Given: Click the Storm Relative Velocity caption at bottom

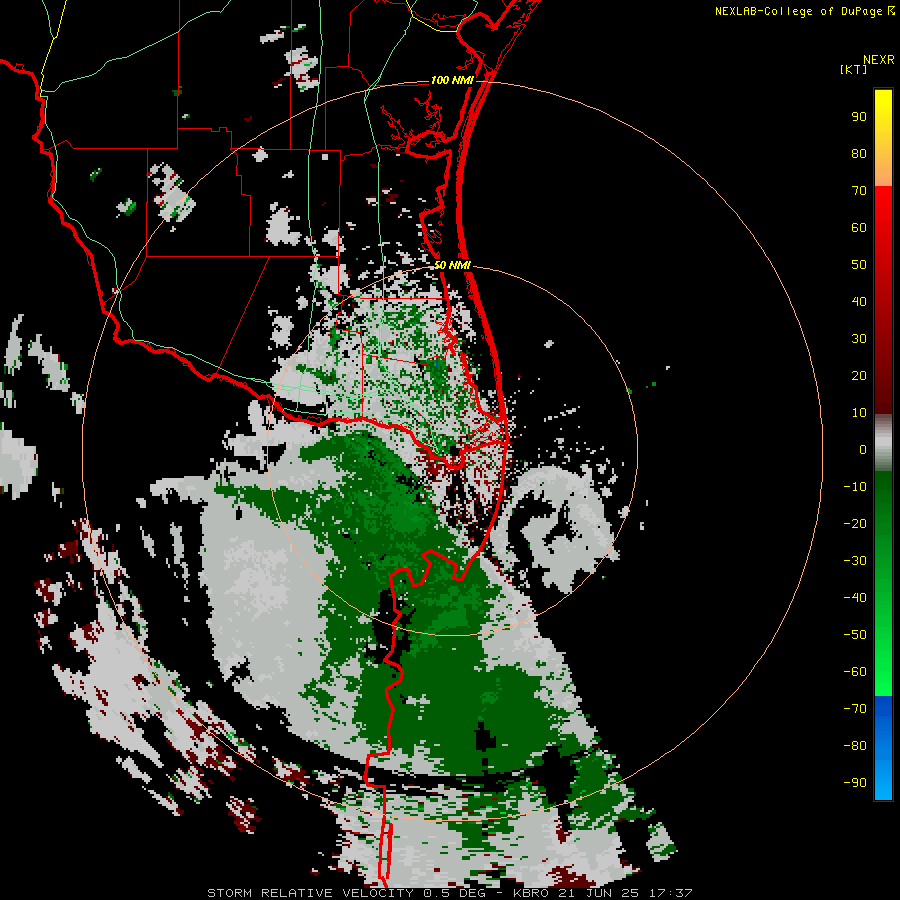Looking at the screenshot, I should (x=450, y=893).
